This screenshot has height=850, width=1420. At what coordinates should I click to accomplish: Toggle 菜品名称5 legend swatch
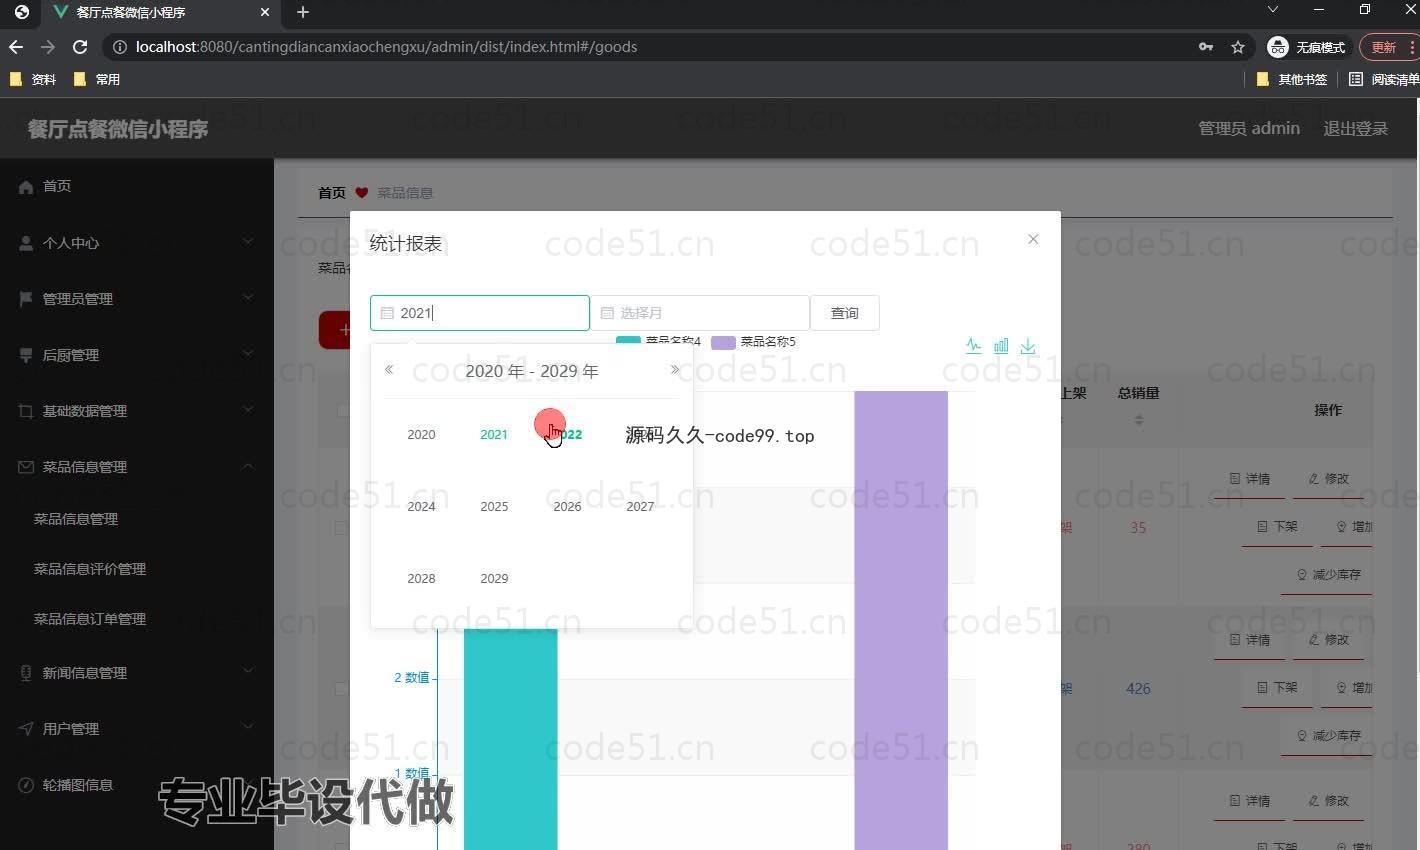[x=723, y=342]
